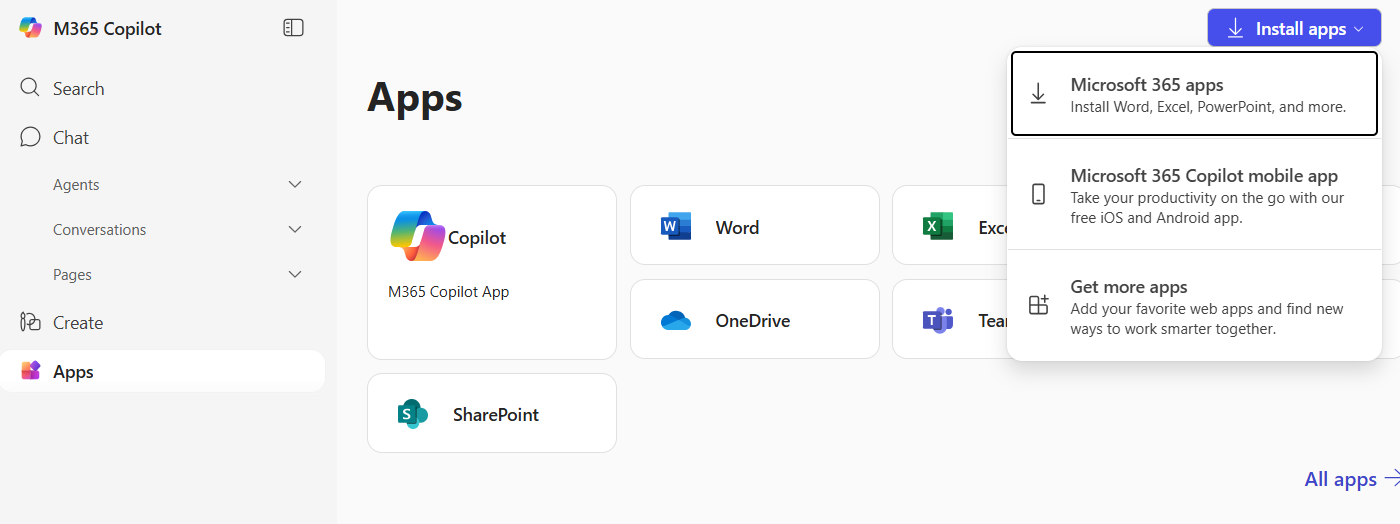Click the arrow icon next to All apps

(x=1392, y=479)
